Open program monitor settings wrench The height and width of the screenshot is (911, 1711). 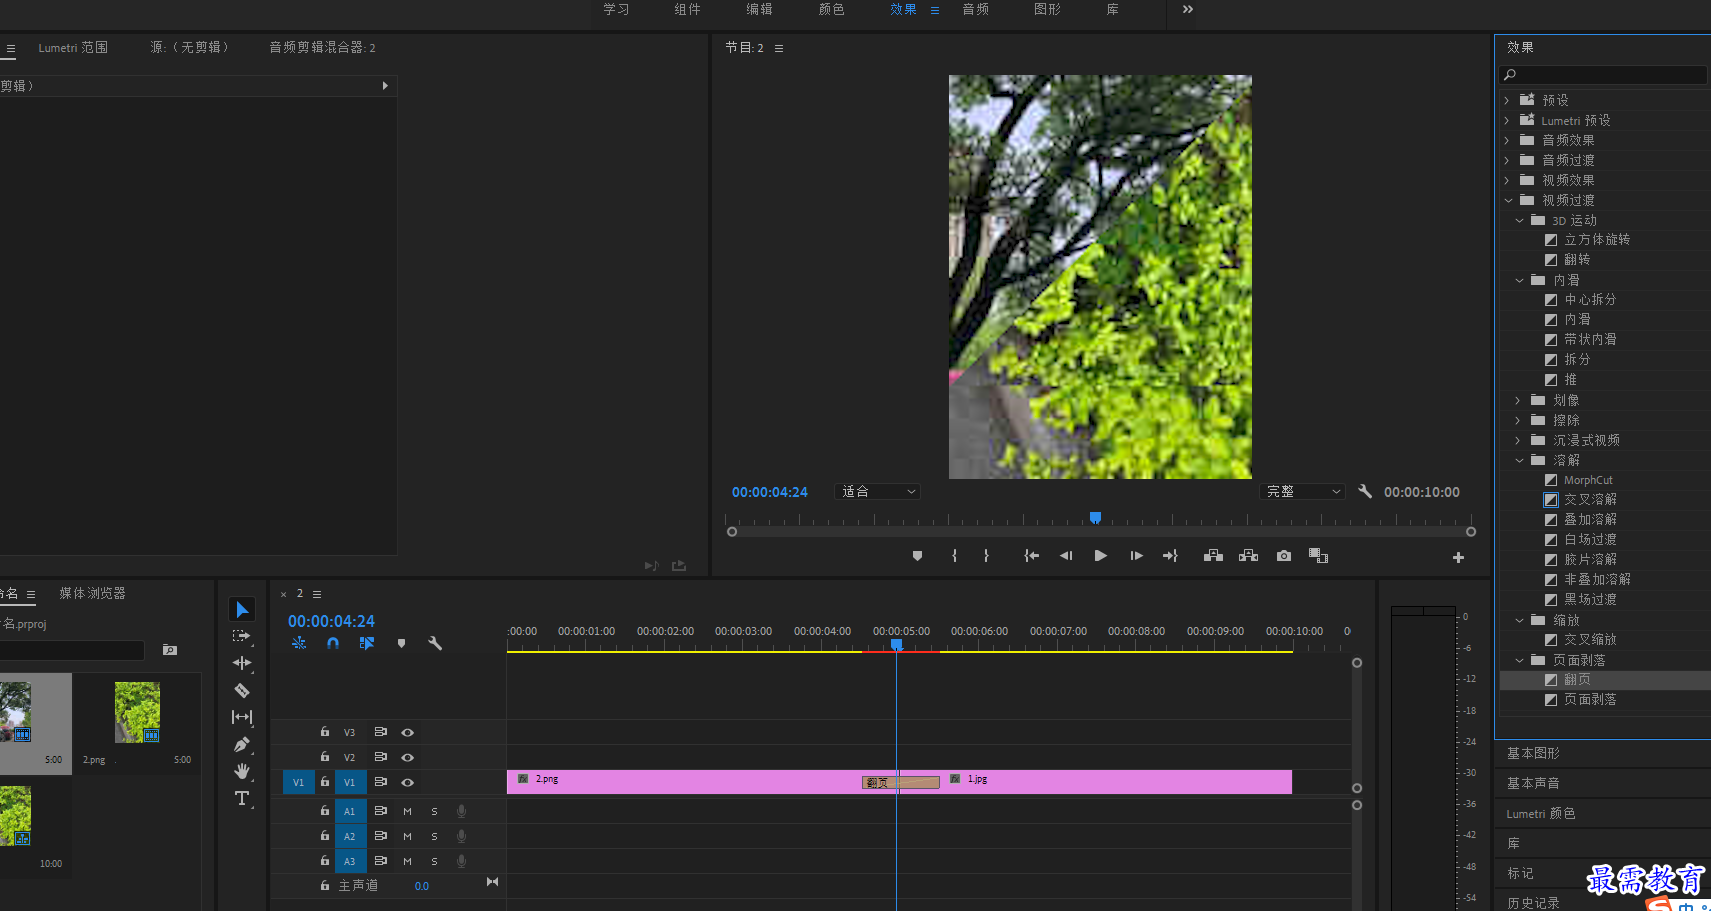click(x=1365, y=491)
